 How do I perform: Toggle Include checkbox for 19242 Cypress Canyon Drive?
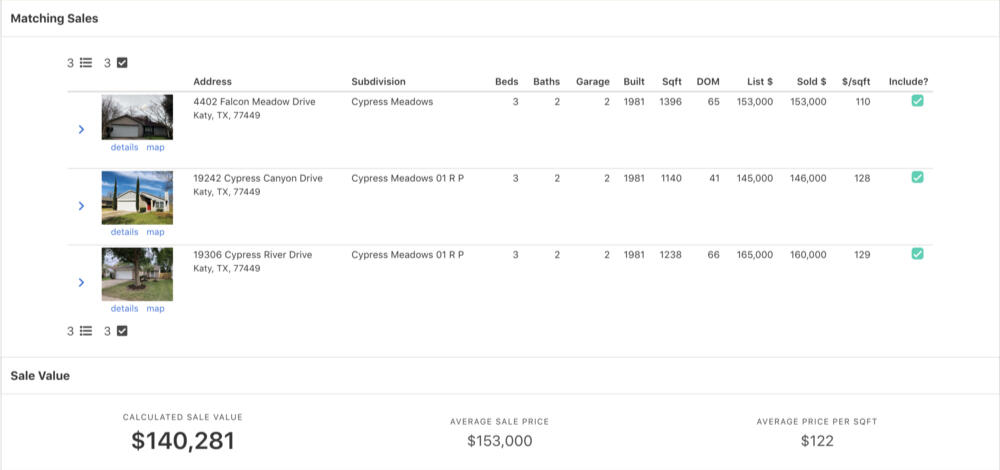tap(917, 177)
